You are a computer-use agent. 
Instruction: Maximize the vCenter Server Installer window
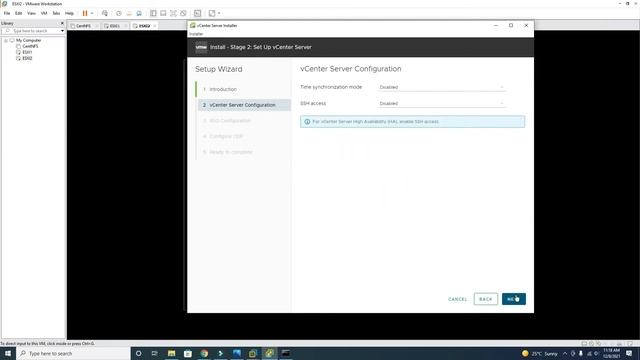point(511,25)
